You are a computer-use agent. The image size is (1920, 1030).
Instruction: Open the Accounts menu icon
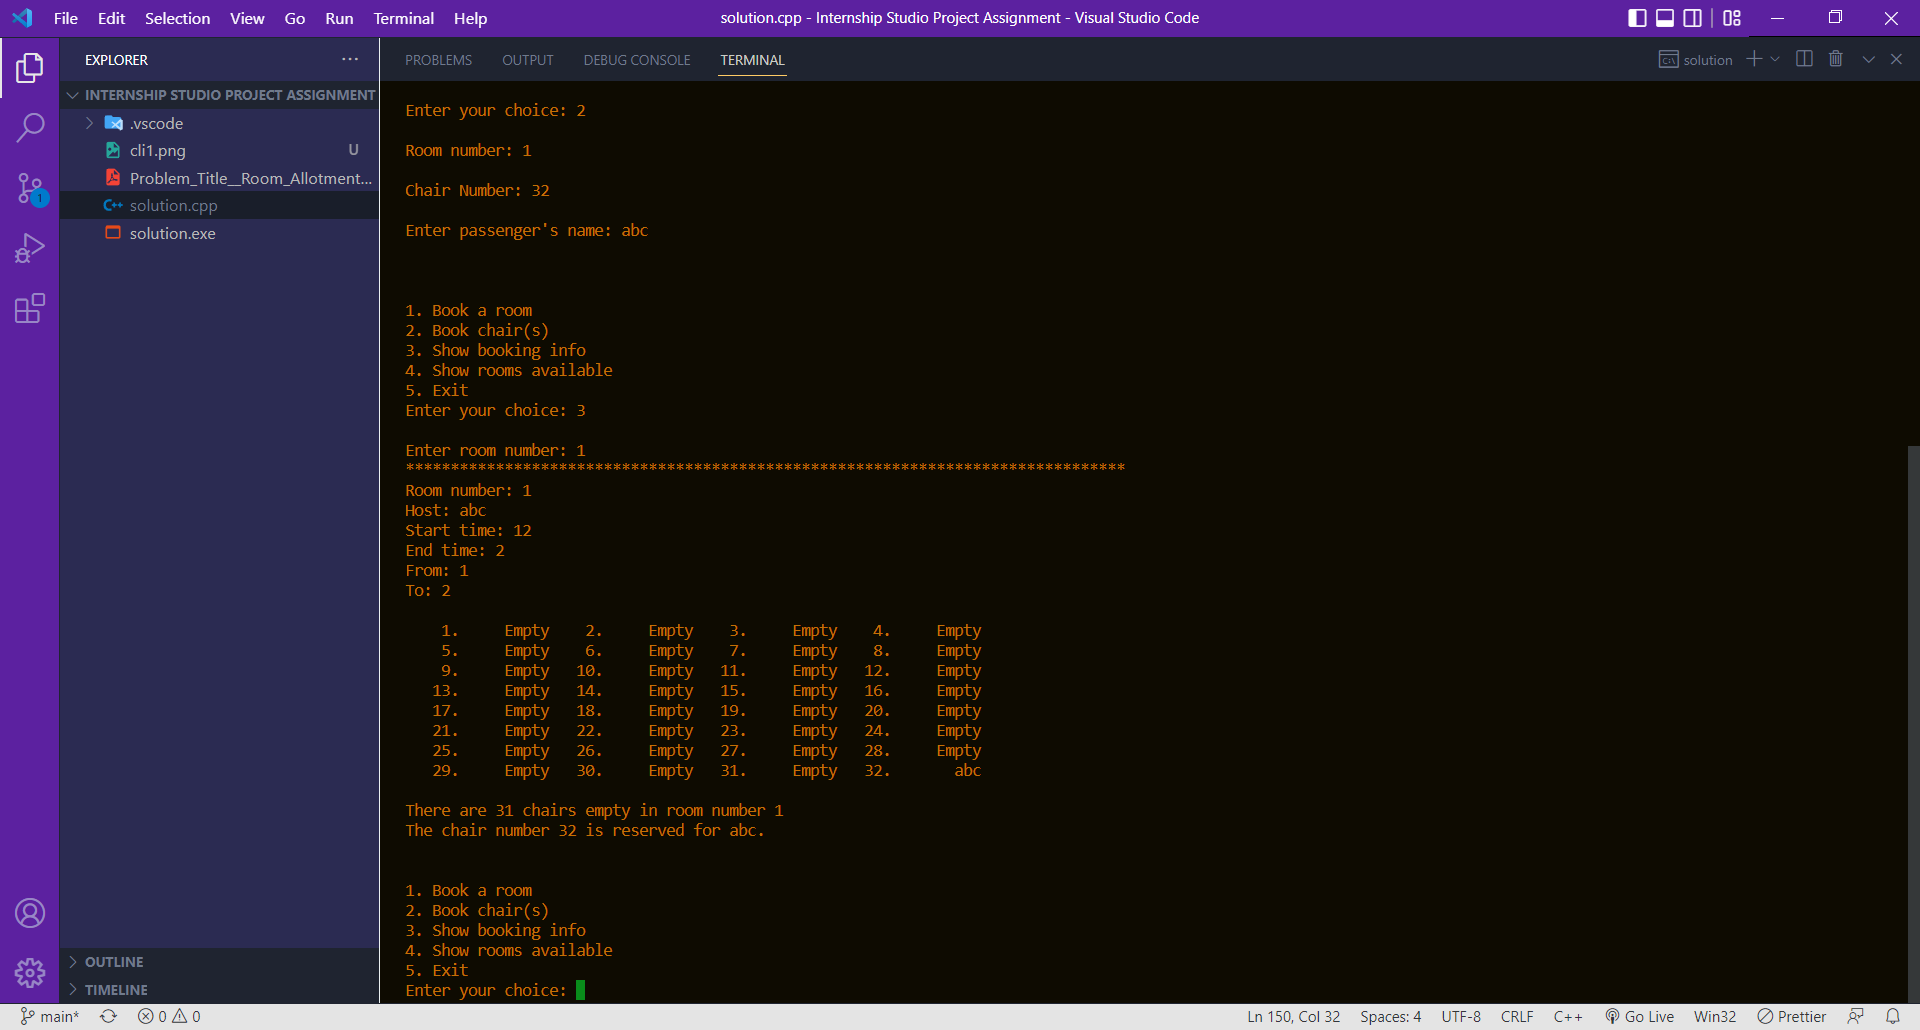[30, 913]
